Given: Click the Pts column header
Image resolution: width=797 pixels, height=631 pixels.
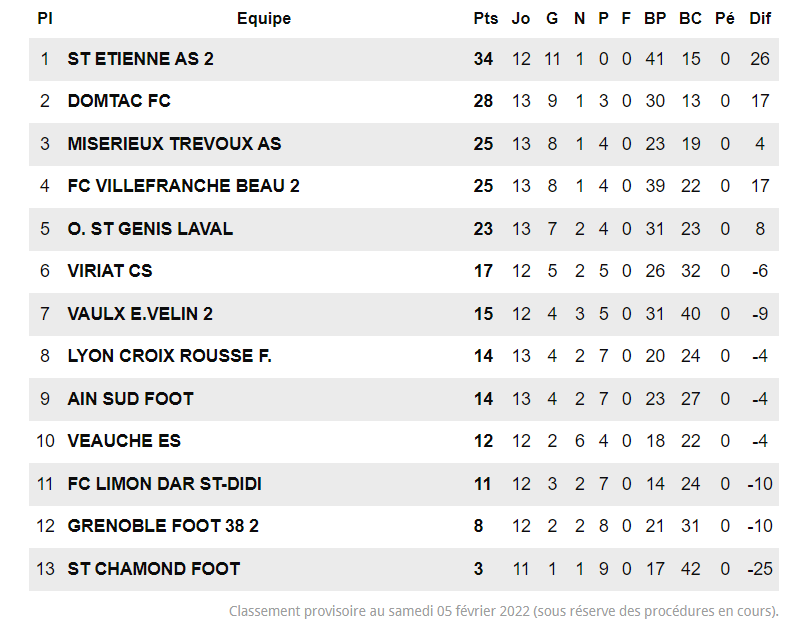Looking at the screenshot, I should [x=485, y=18].
